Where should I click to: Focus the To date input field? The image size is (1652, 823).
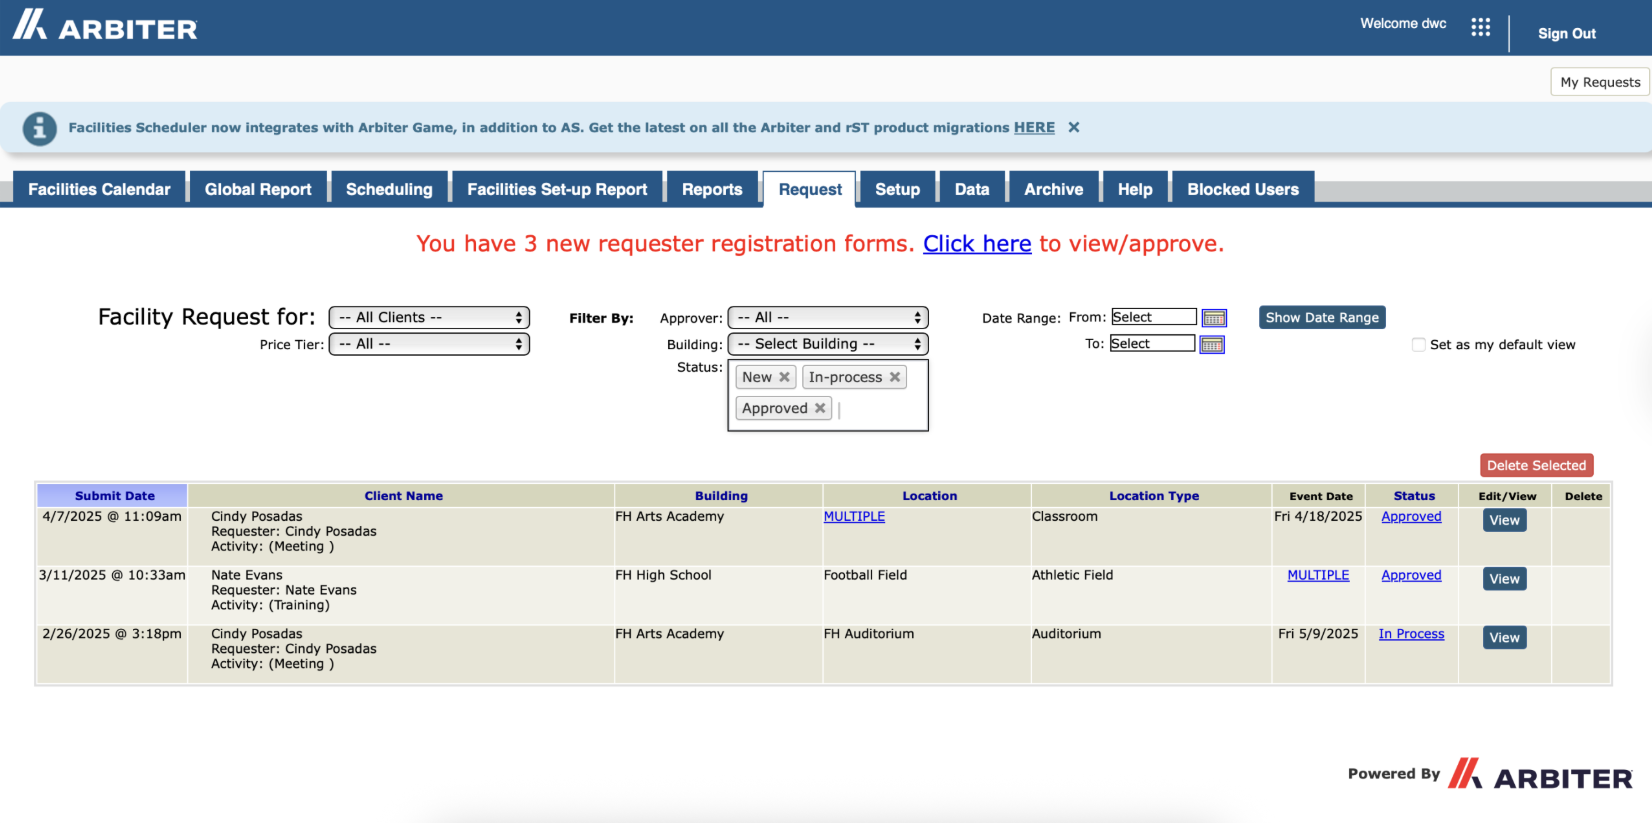pyautogui.click(x=1152, y=343)
